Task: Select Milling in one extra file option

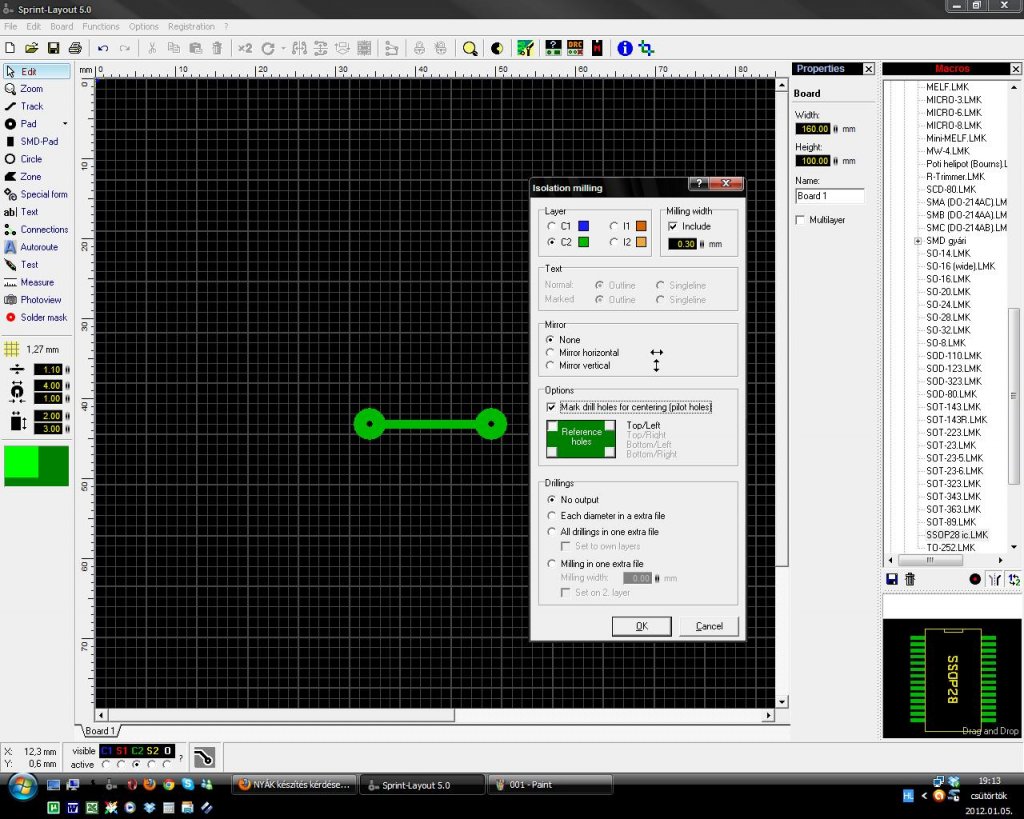Action: point(551,563)
